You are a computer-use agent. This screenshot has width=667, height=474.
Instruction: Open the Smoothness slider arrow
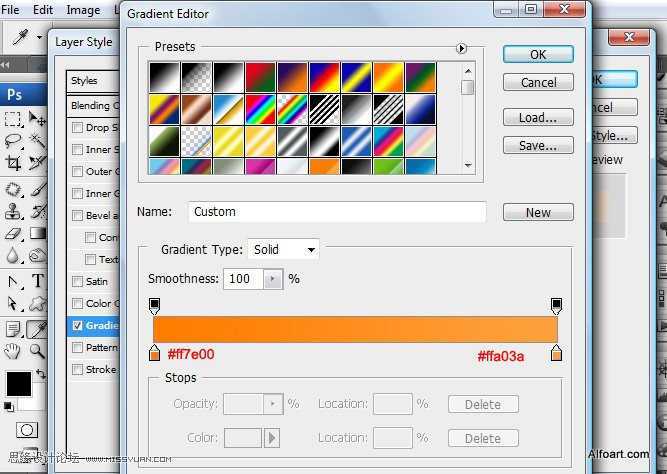click(x=273, y=279)
